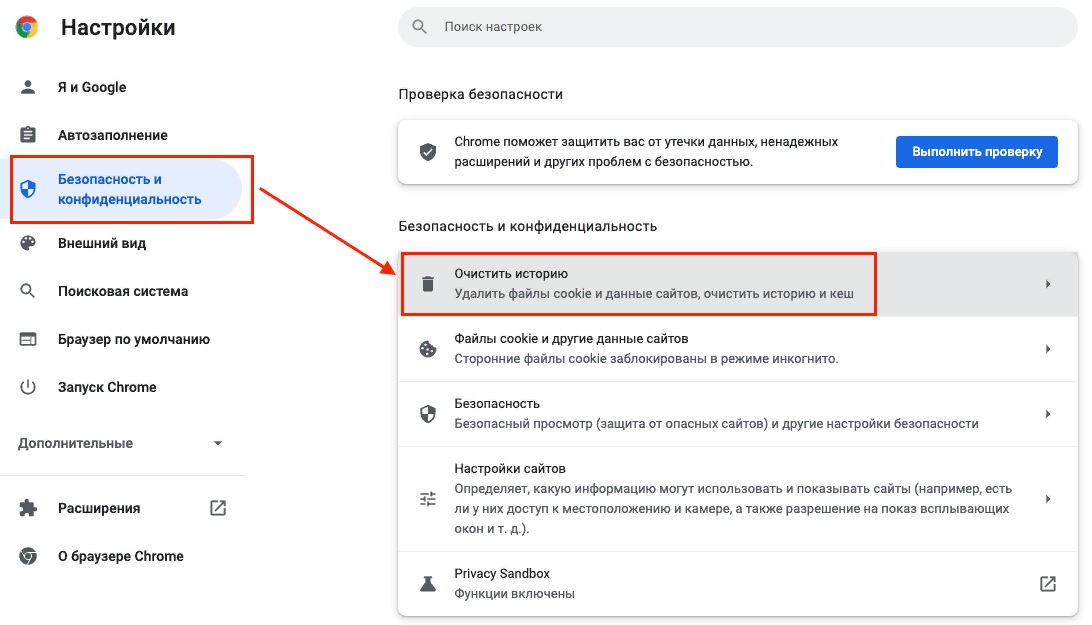The width and height of the screenshot is (1092, 625).
Task: Click the cookie icon for Файлы cookie
Action: pyautogui.click(x=428, y=349)
